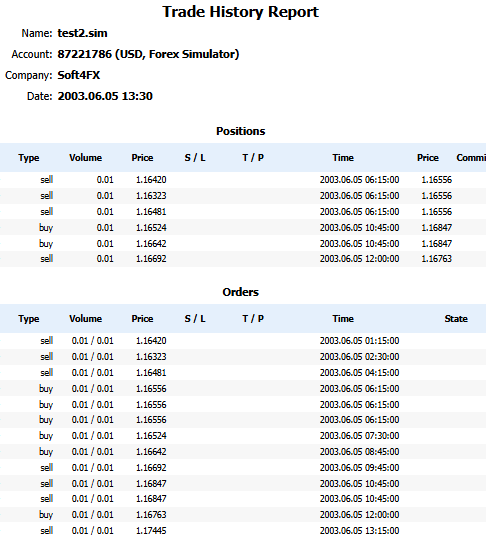Click sell type of order at 13:15:00
Image resolution: width=486 pixels, height=548 pixels.
point(46,531)
